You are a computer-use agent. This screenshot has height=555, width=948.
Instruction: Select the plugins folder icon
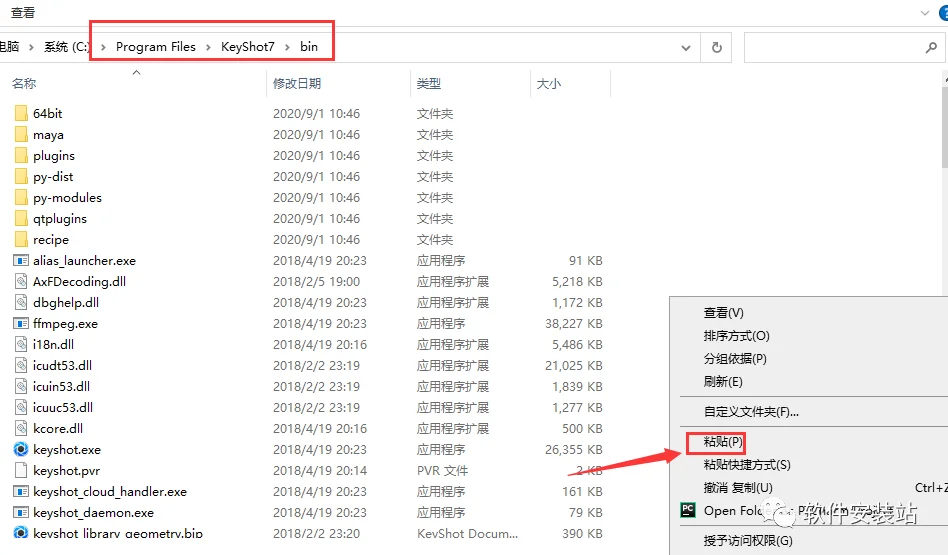point(21,155)
